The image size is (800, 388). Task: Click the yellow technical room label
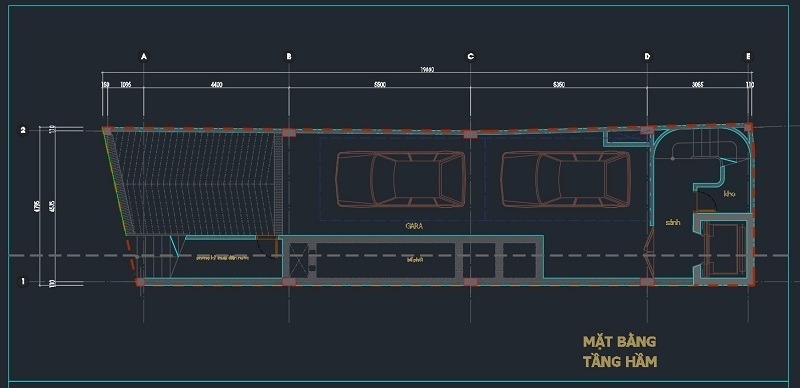click(222, 258)
